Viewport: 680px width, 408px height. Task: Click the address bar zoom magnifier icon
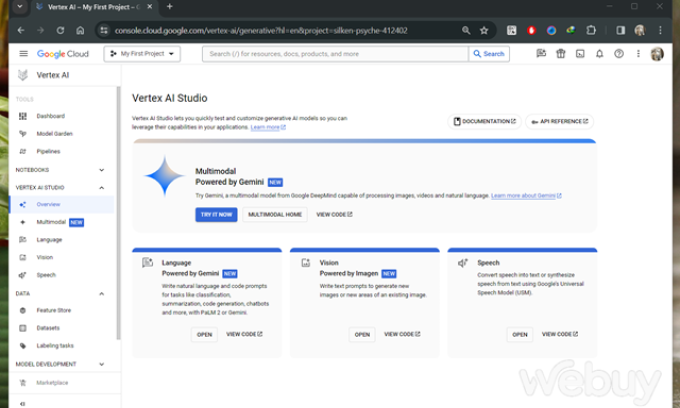[466, 30]
